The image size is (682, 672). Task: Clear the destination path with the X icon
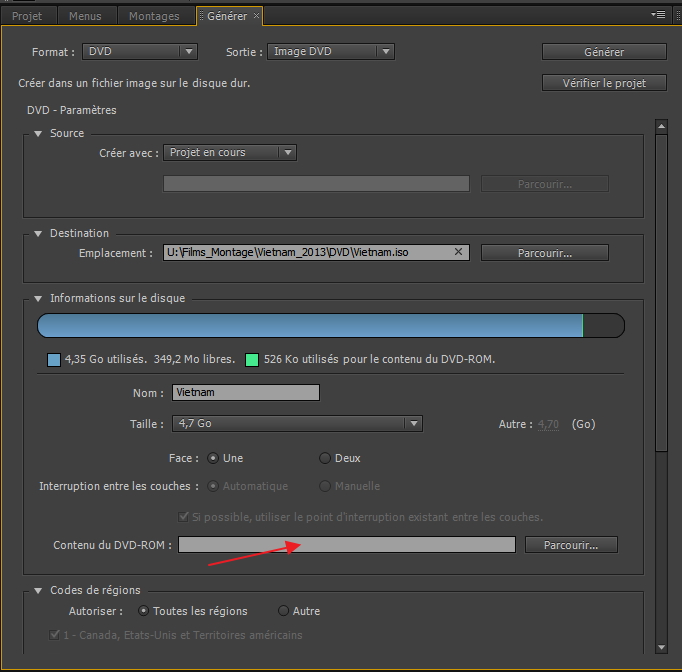point(459,253)
